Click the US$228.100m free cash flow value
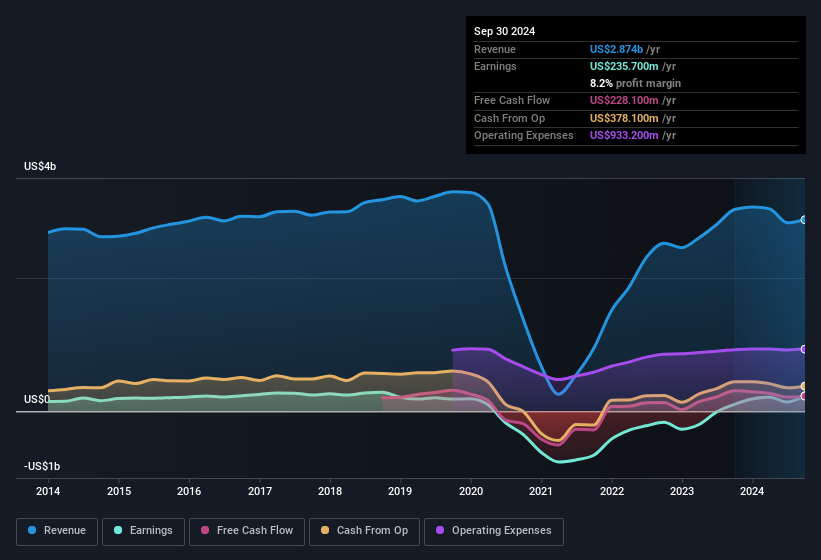 pyautogui.click(x=624, y=100)
